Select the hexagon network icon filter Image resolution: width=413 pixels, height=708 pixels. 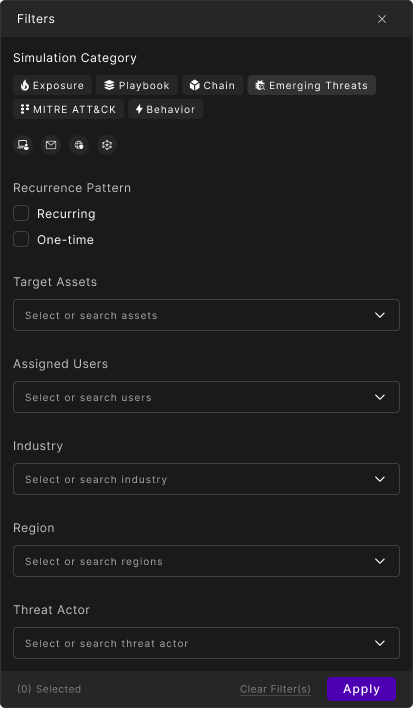(x=107, y=145)
